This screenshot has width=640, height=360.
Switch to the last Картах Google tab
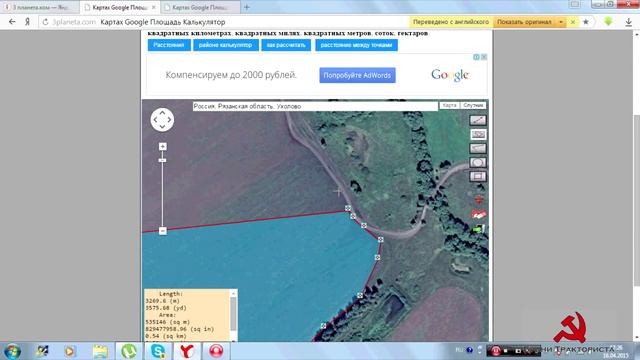coord(200,7)
